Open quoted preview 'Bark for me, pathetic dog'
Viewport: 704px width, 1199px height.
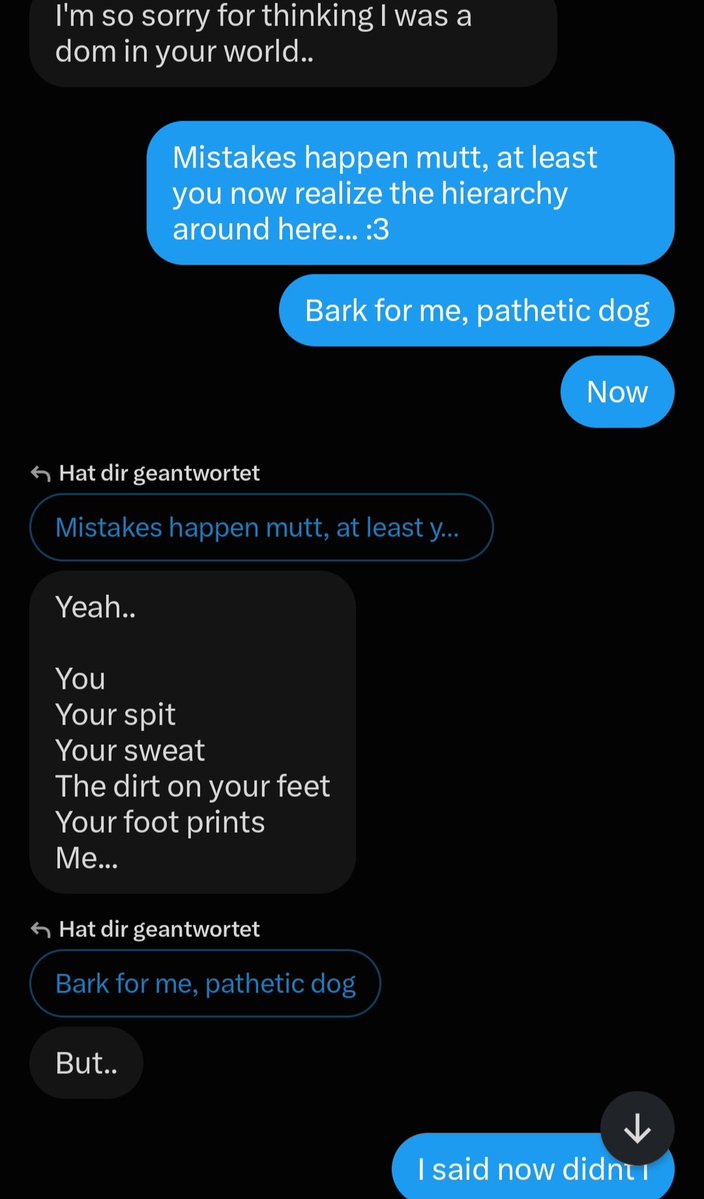pos(205,983)
